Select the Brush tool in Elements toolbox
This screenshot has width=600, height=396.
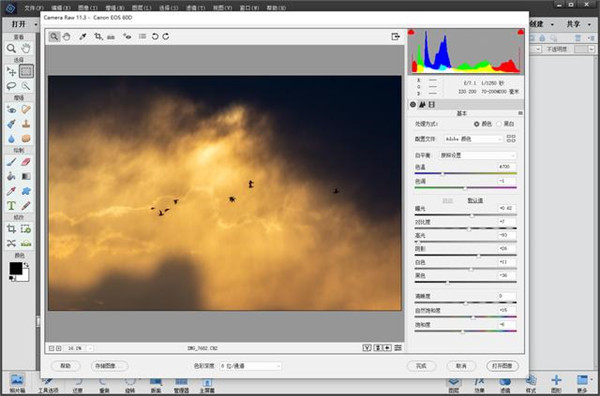[11, 162]
